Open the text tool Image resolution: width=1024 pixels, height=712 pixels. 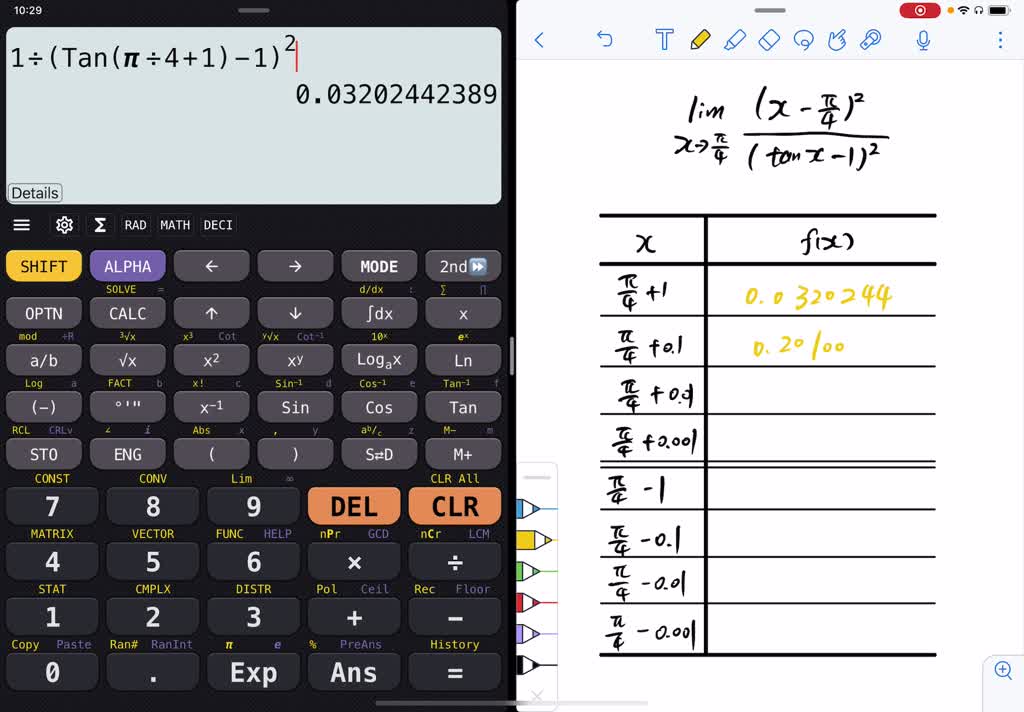pos(665,40)
